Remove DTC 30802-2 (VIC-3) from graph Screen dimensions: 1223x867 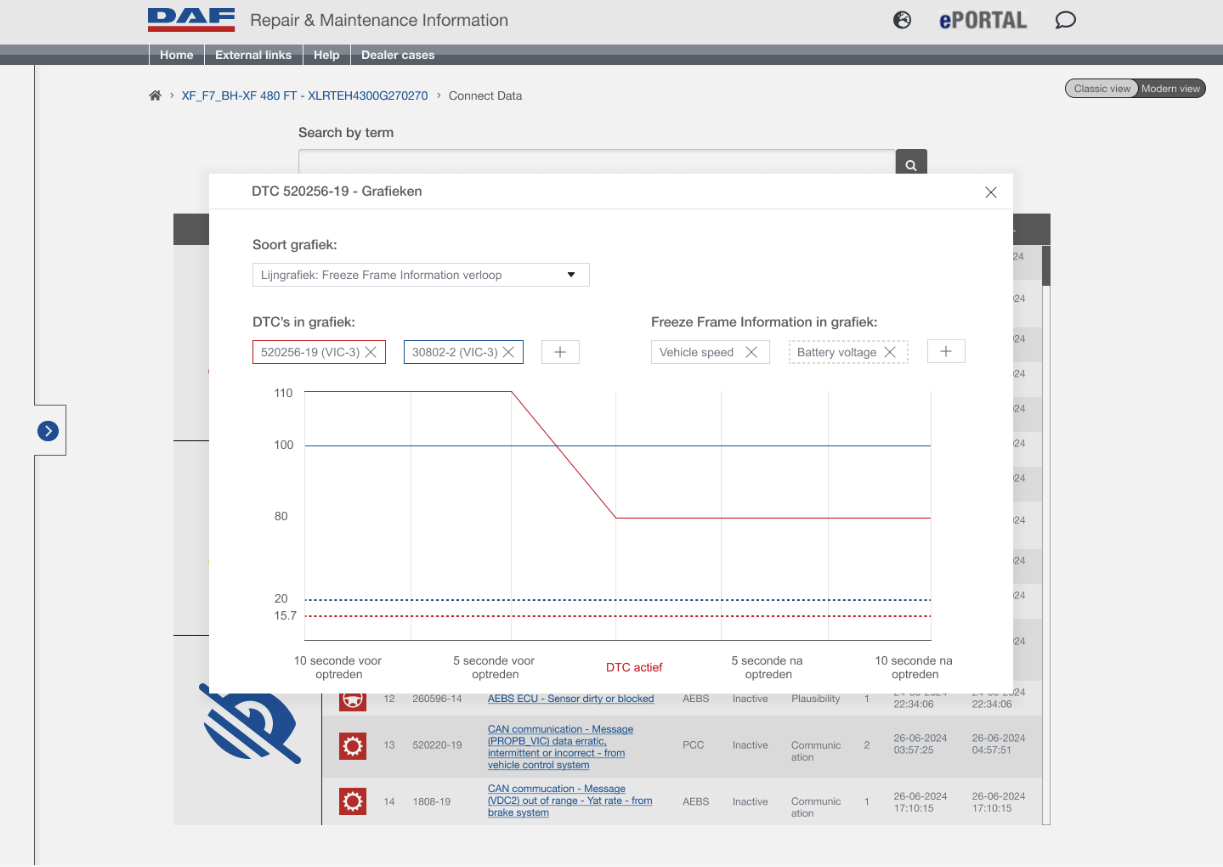[x=508, y=352]
